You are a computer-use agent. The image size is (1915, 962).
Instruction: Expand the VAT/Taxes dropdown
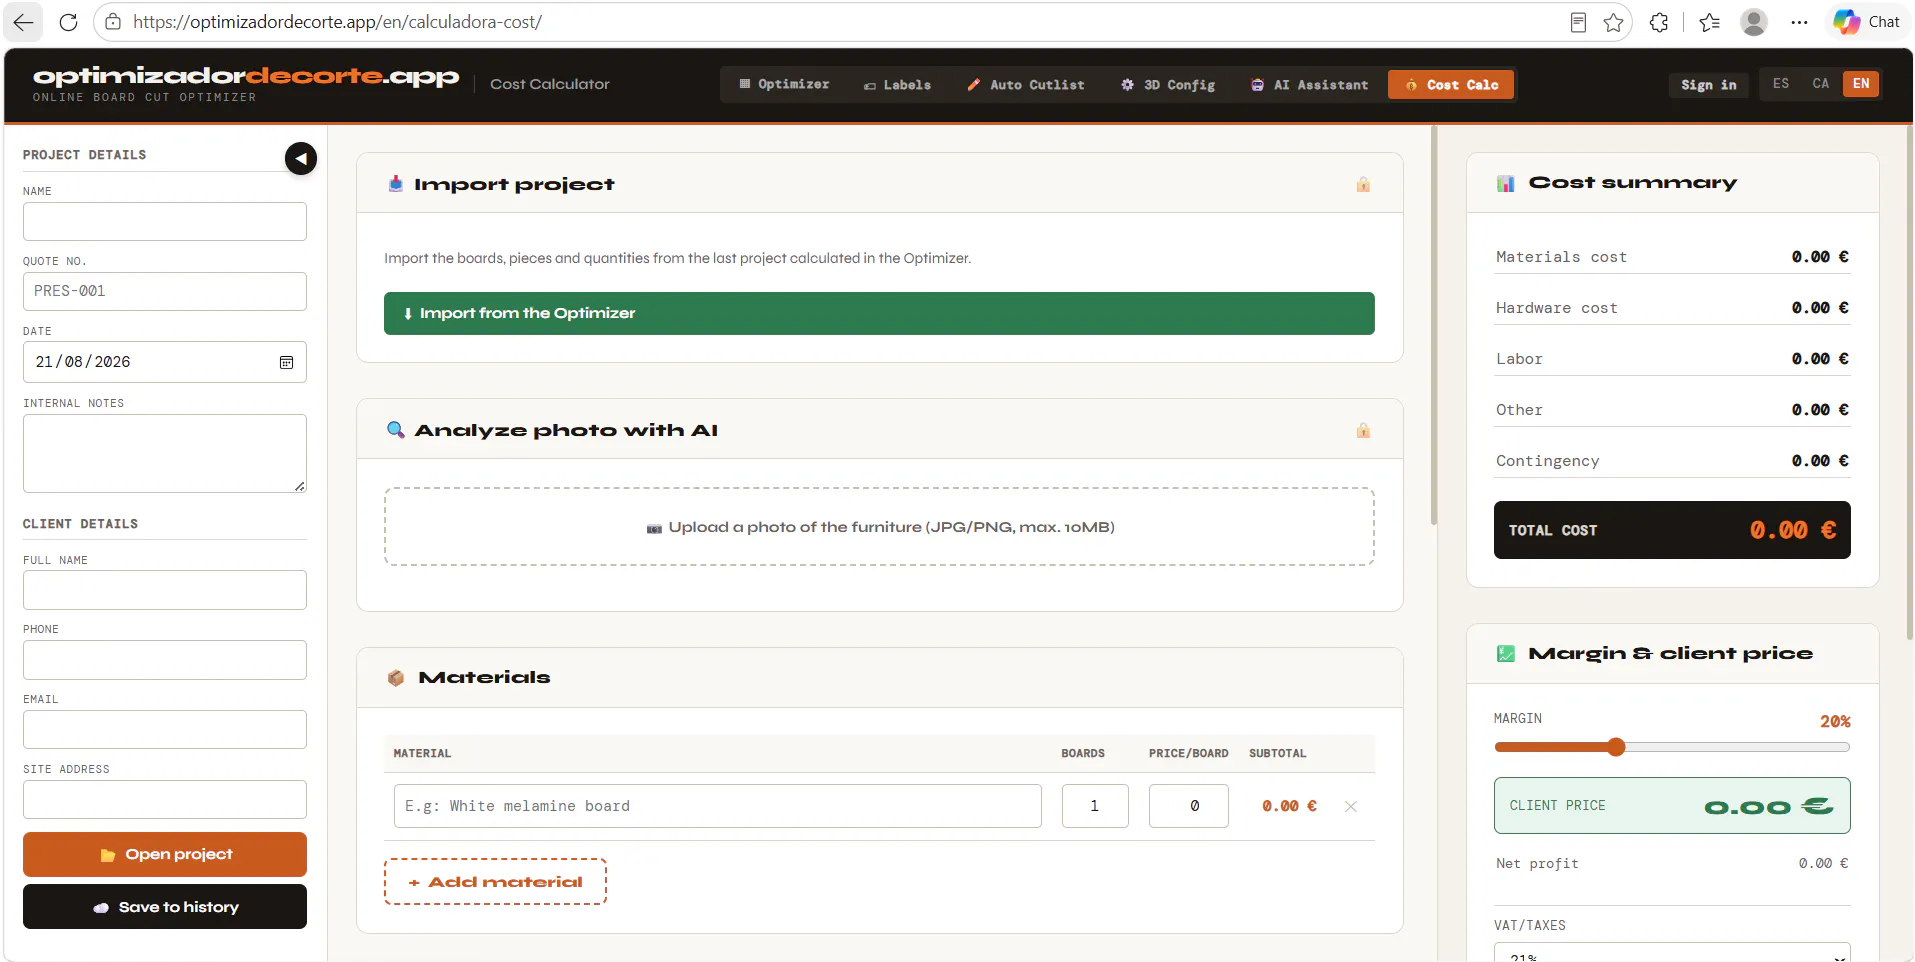click(x=1672, y=954)
